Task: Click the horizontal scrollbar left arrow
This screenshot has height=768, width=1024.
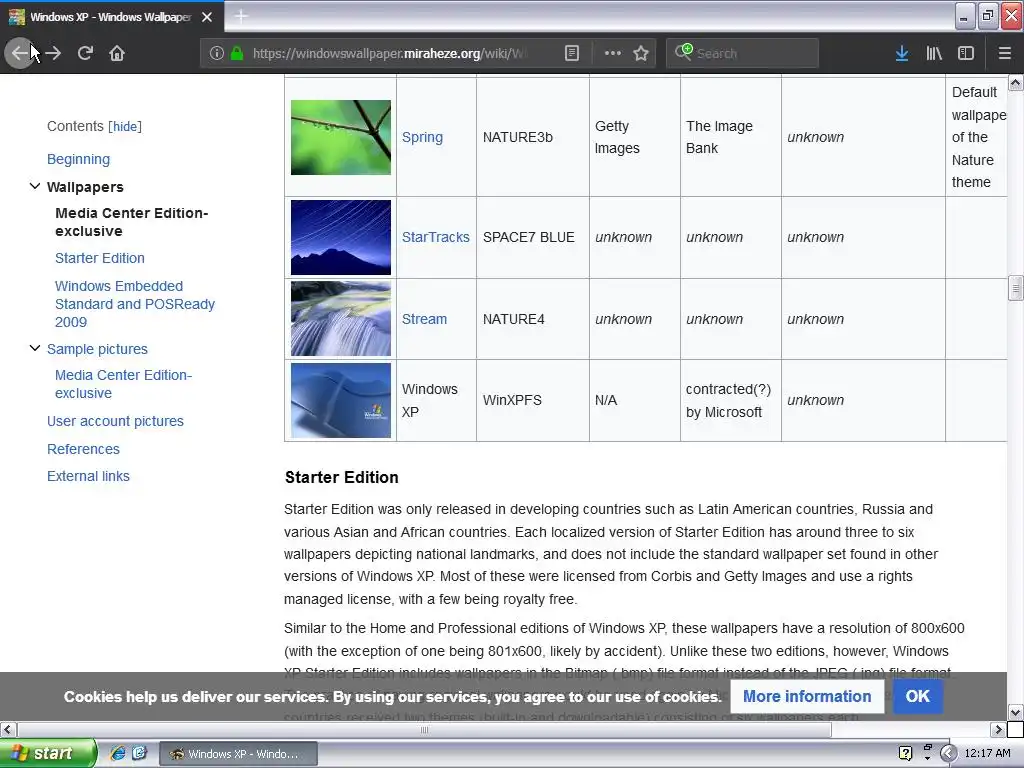Action: [7, 729]
